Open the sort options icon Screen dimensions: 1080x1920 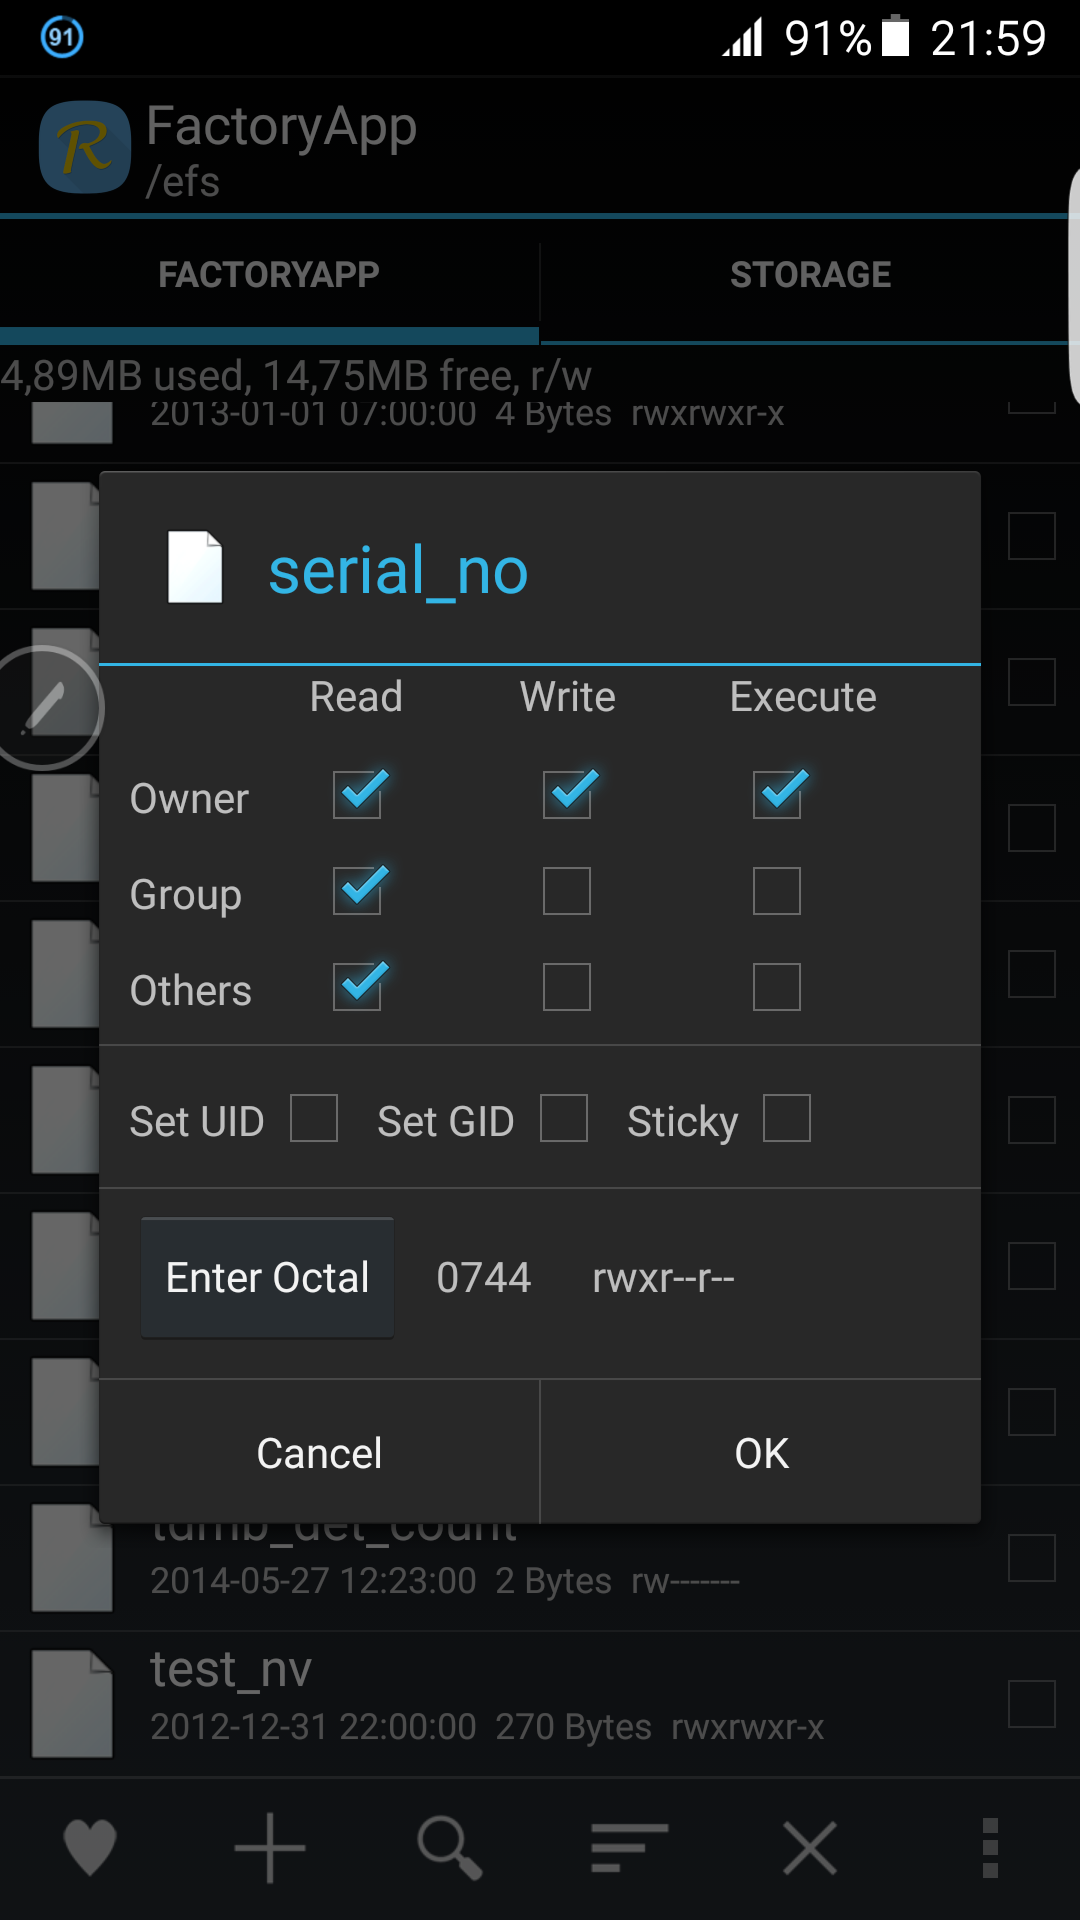pos(629,1847)
